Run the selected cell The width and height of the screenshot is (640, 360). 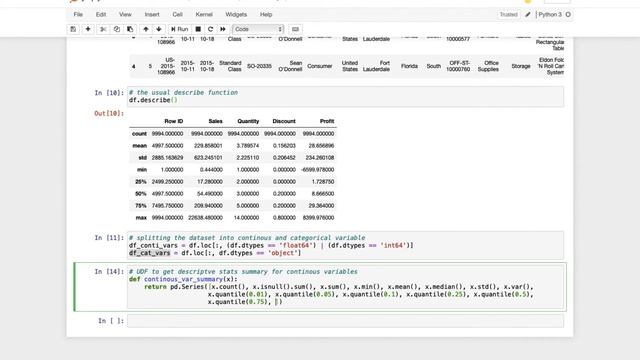180,29
